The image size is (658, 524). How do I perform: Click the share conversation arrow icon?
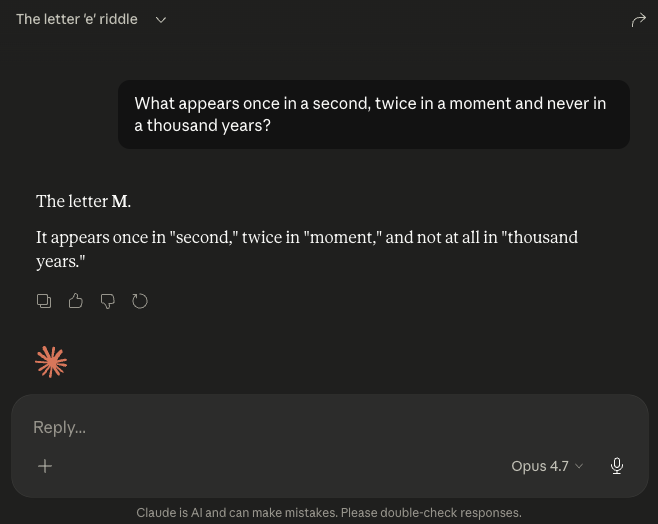[639, 20]
